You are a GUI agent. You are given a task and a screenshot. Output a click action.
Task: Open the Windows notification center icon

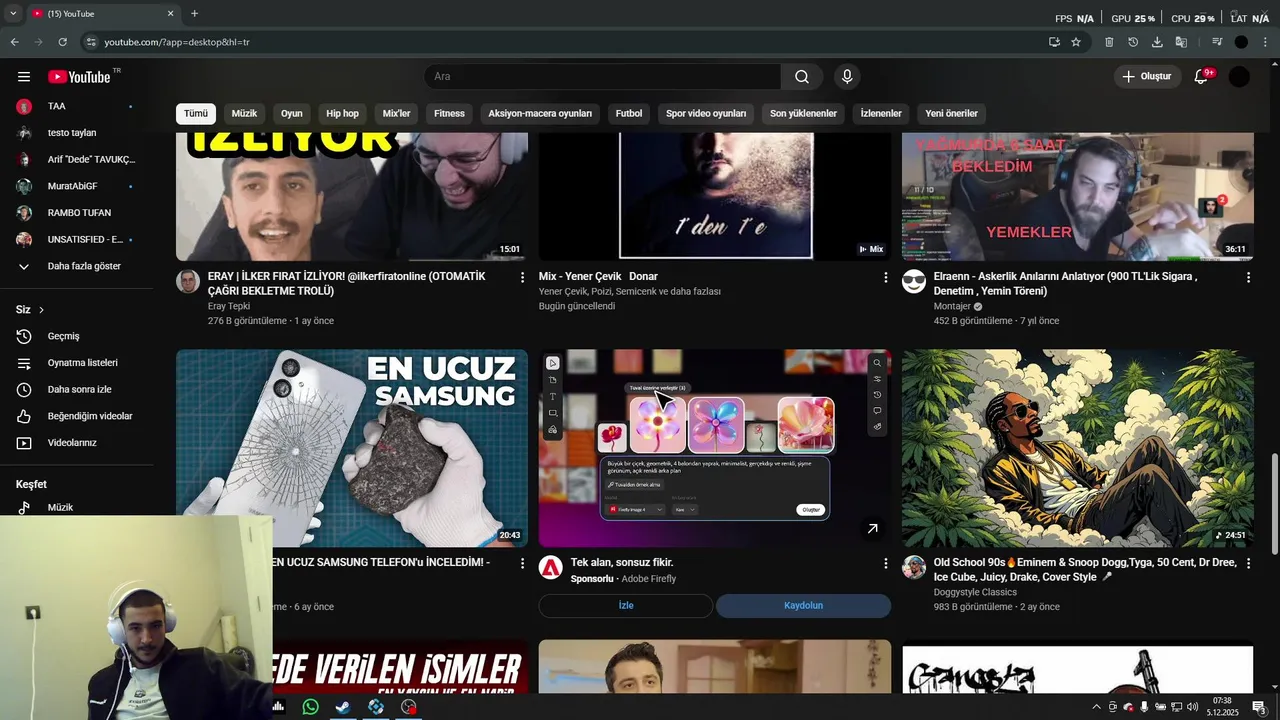tap(1259, 707)
